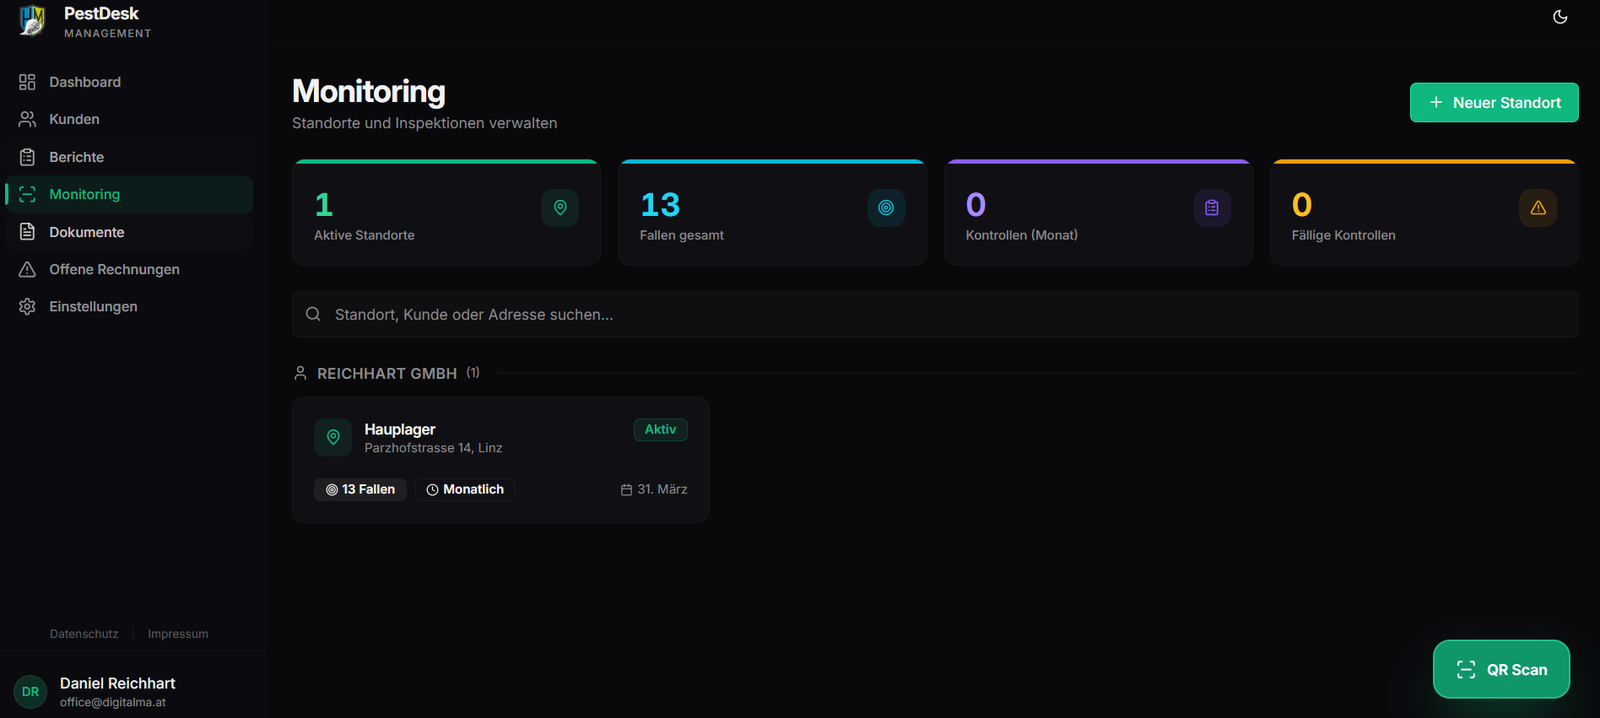
Task: Click the DR user avatar
Action: (x=30, y=691)
